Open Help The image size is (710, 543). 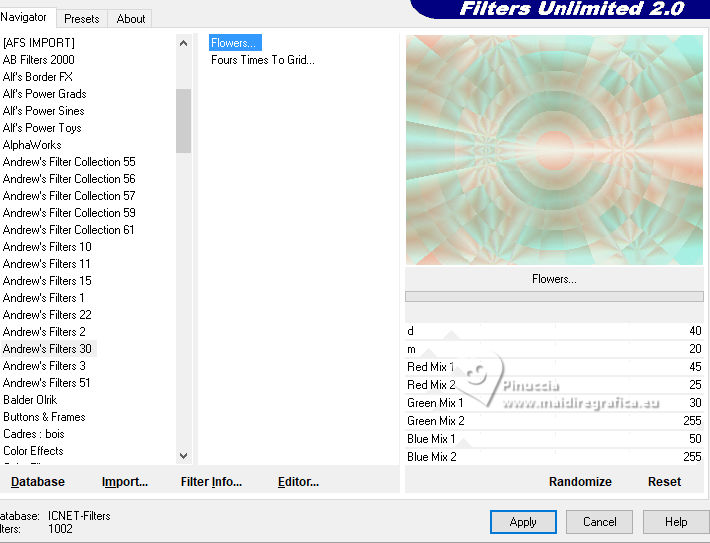click(x=676, y=522)
